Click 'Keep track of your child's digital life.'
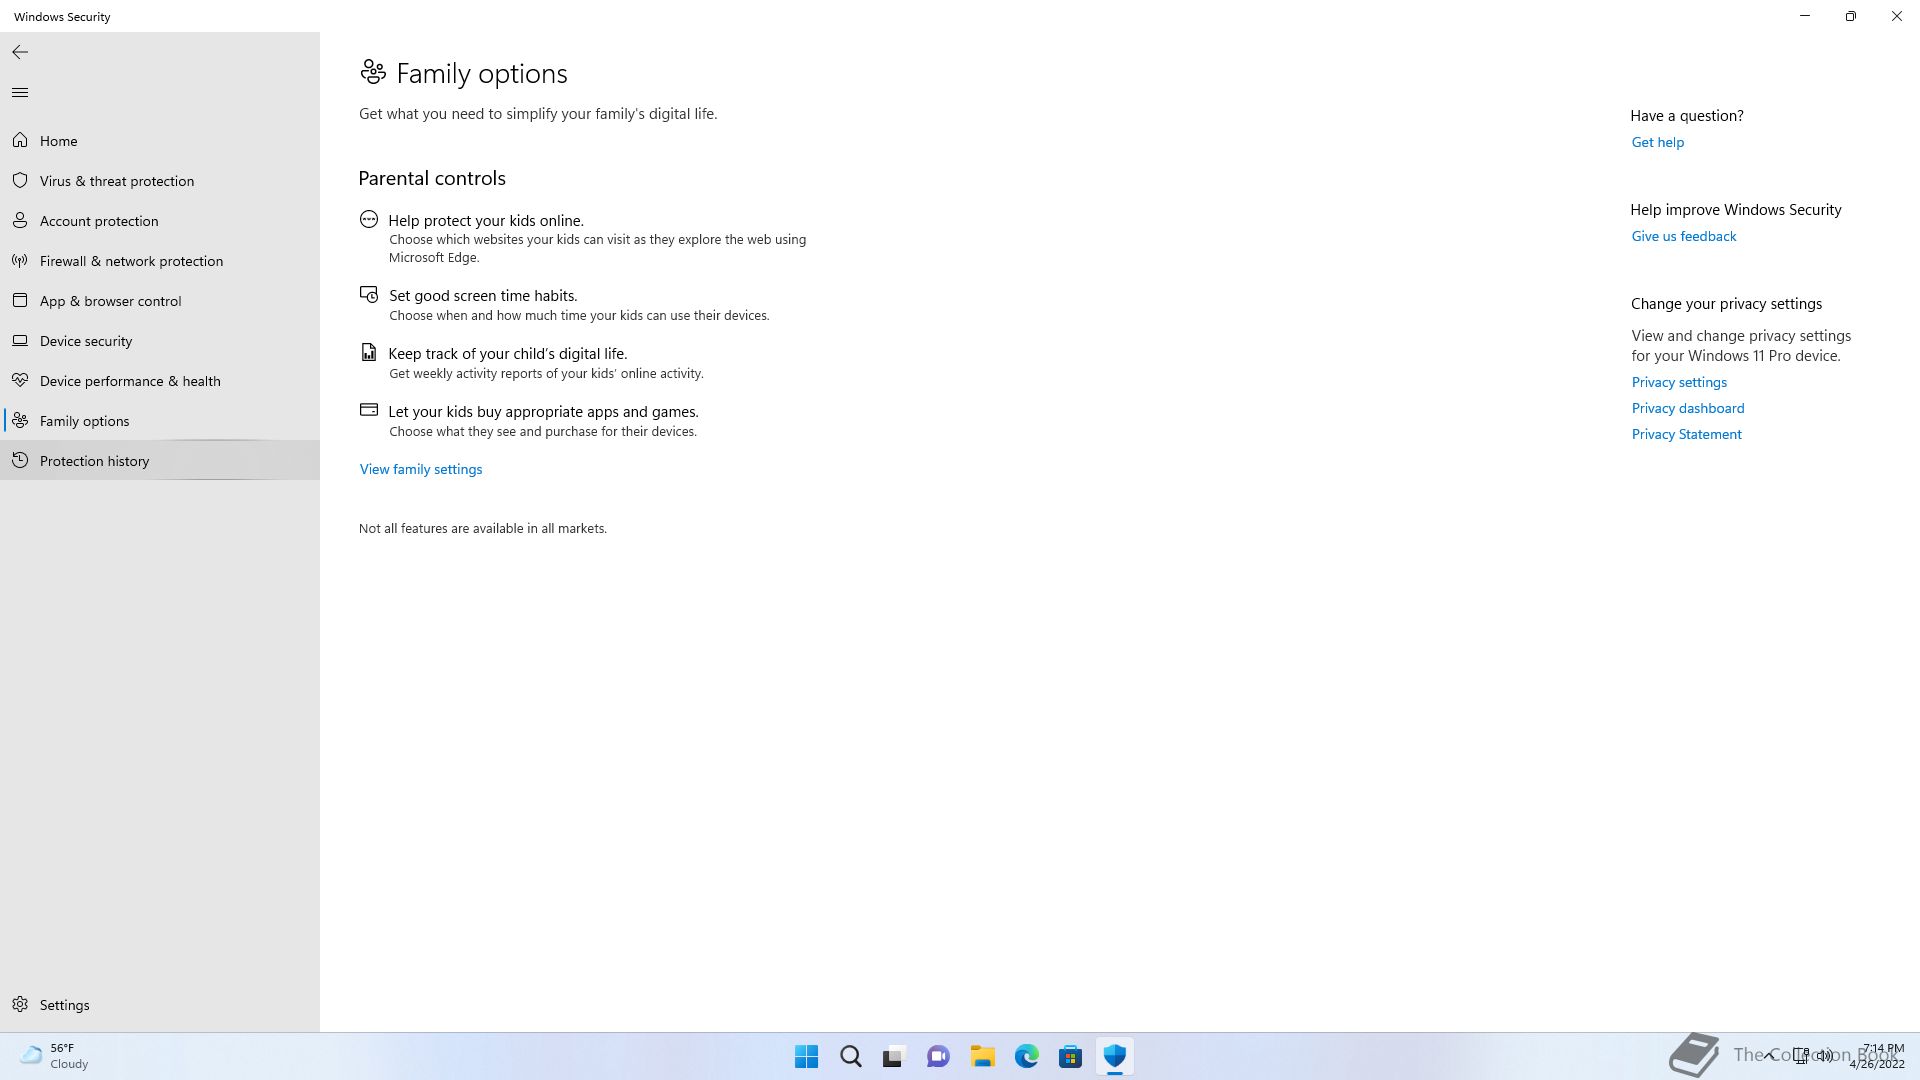 tap(508, 353)
